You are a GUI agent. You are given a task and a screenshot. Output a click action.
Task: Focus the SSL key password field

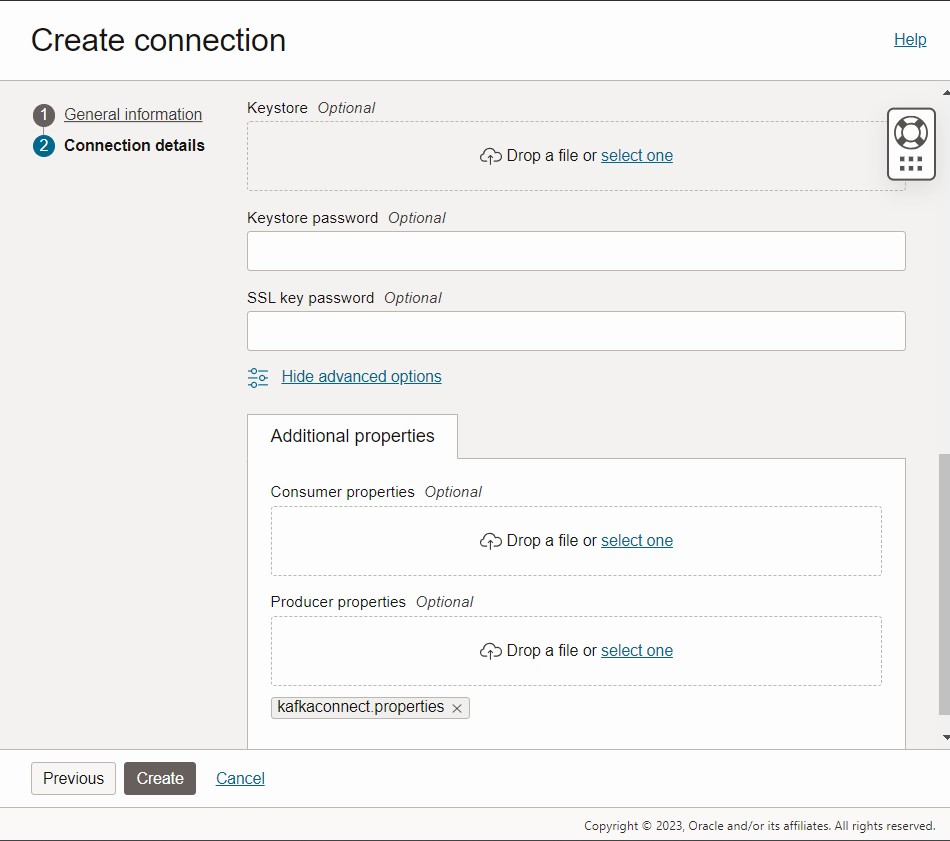(576, 331)
